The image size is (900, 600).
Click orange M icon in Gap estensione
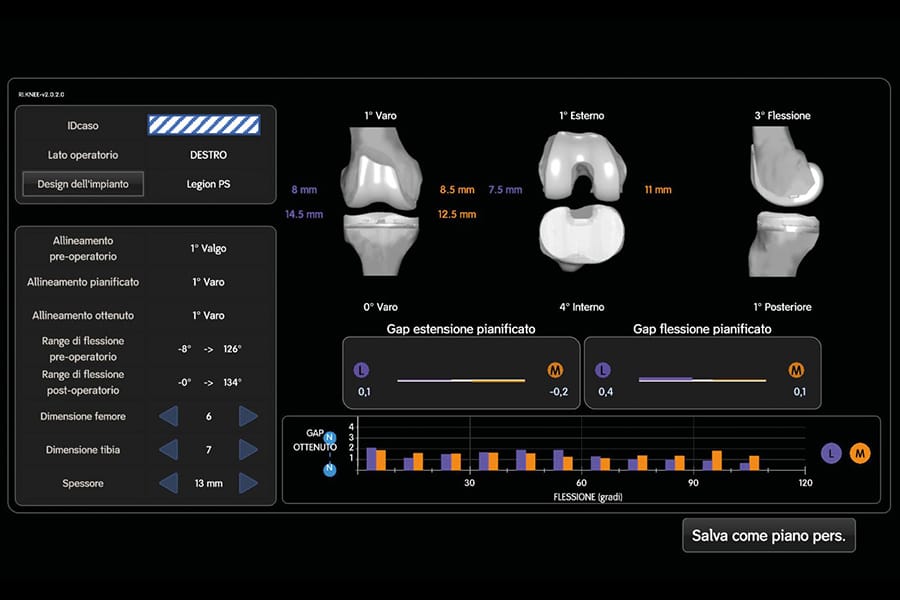tap(555, 371)
